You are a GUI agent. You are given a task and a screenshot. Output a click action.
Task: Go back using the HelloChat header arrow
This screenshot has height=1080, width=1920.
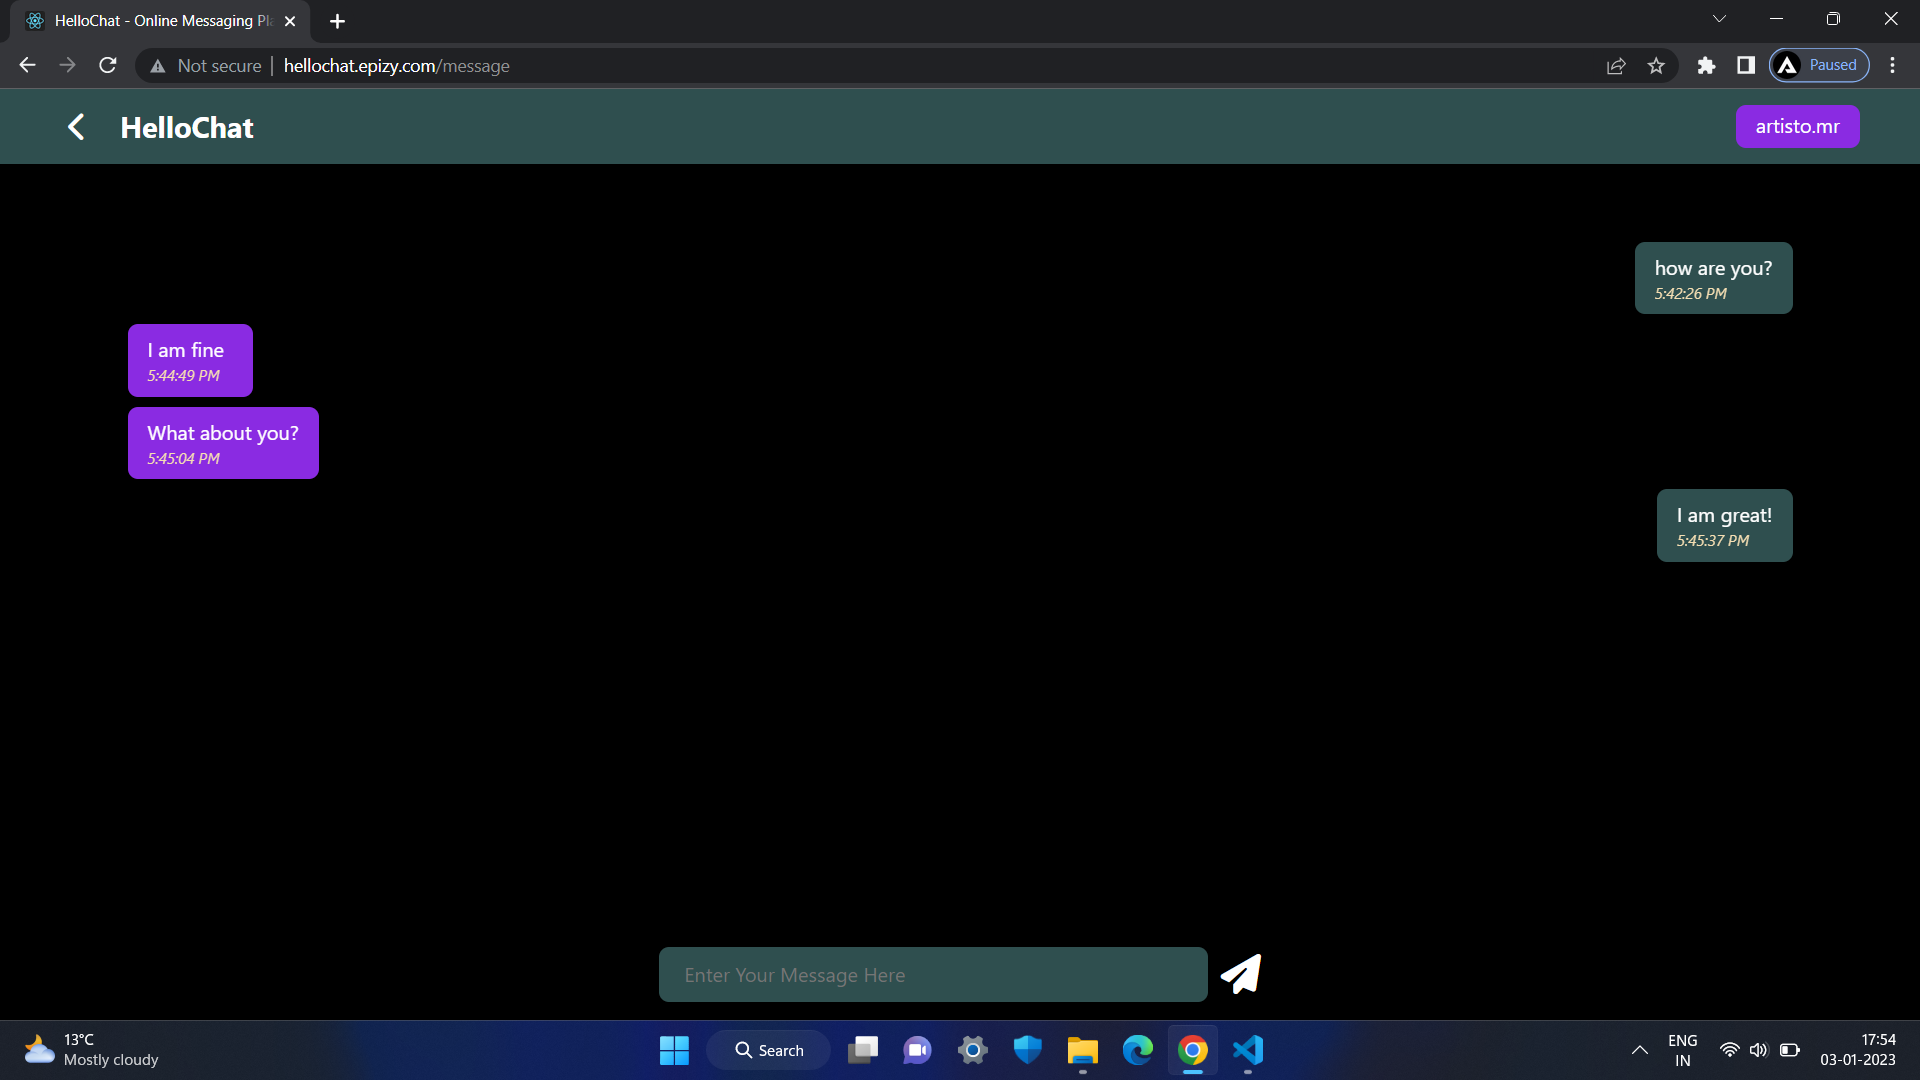pyautogui.click(x=76, y=127)
